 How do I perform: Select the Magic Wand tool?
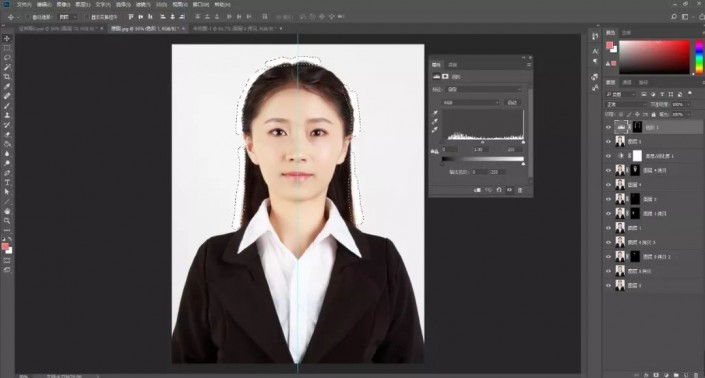pos(7,67)
